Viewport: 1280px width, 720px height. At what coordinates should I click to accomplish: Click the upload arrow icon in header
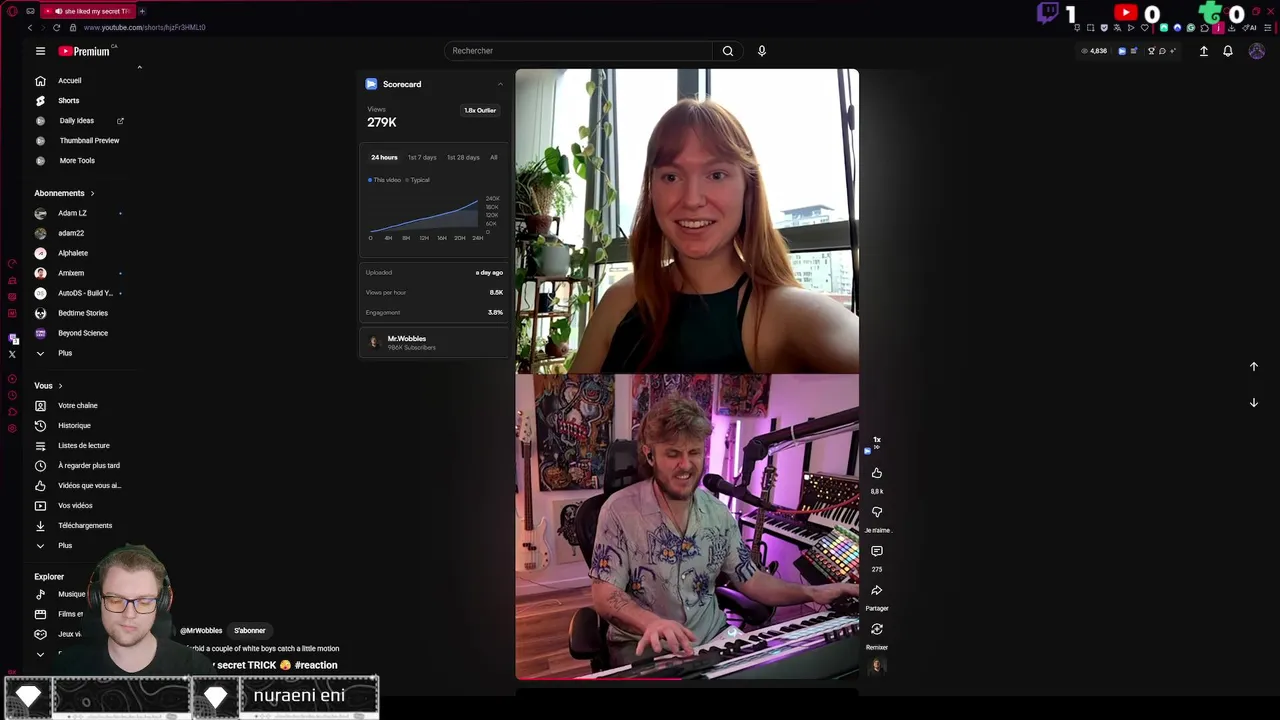coord(1204,51)
